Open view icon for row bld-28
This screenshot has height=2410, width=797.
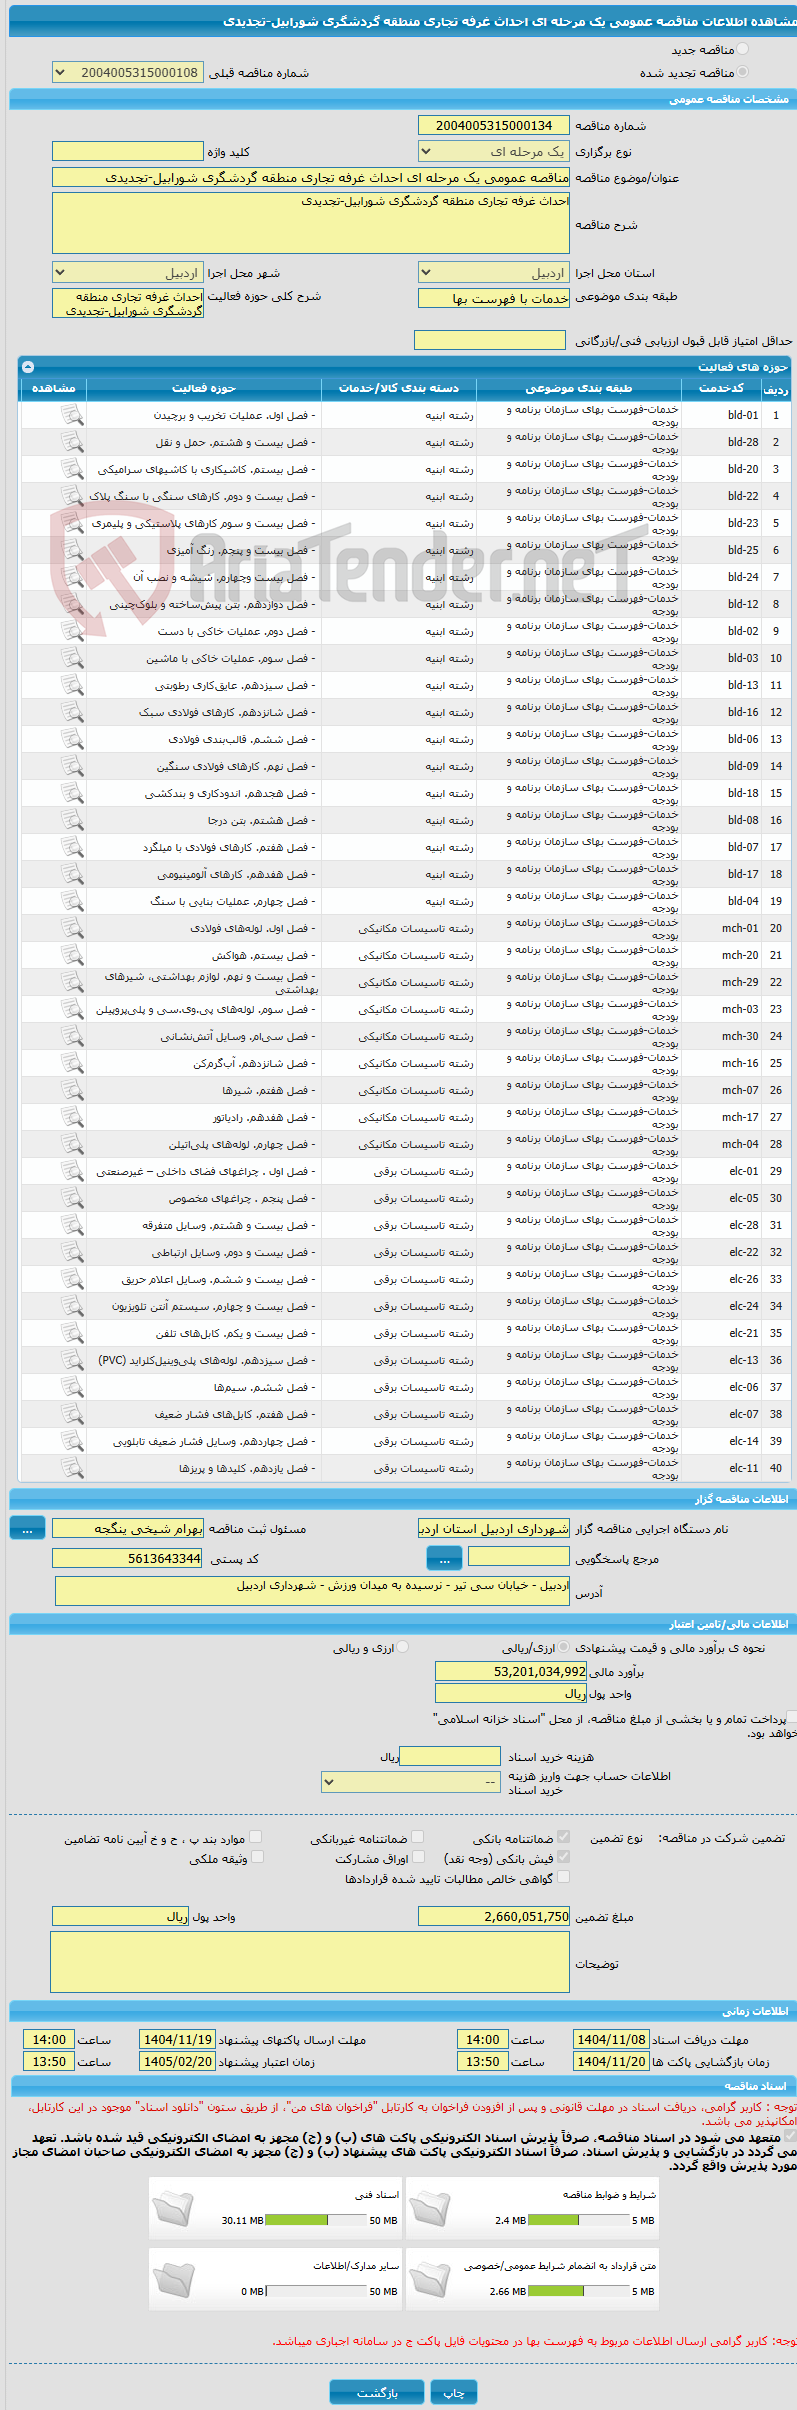point(72,442)
